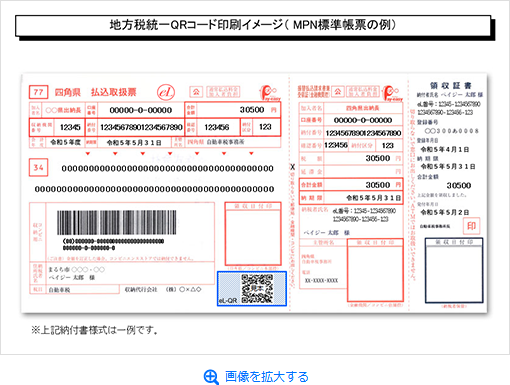Click the eL-QR code sample

coord(252,288)
